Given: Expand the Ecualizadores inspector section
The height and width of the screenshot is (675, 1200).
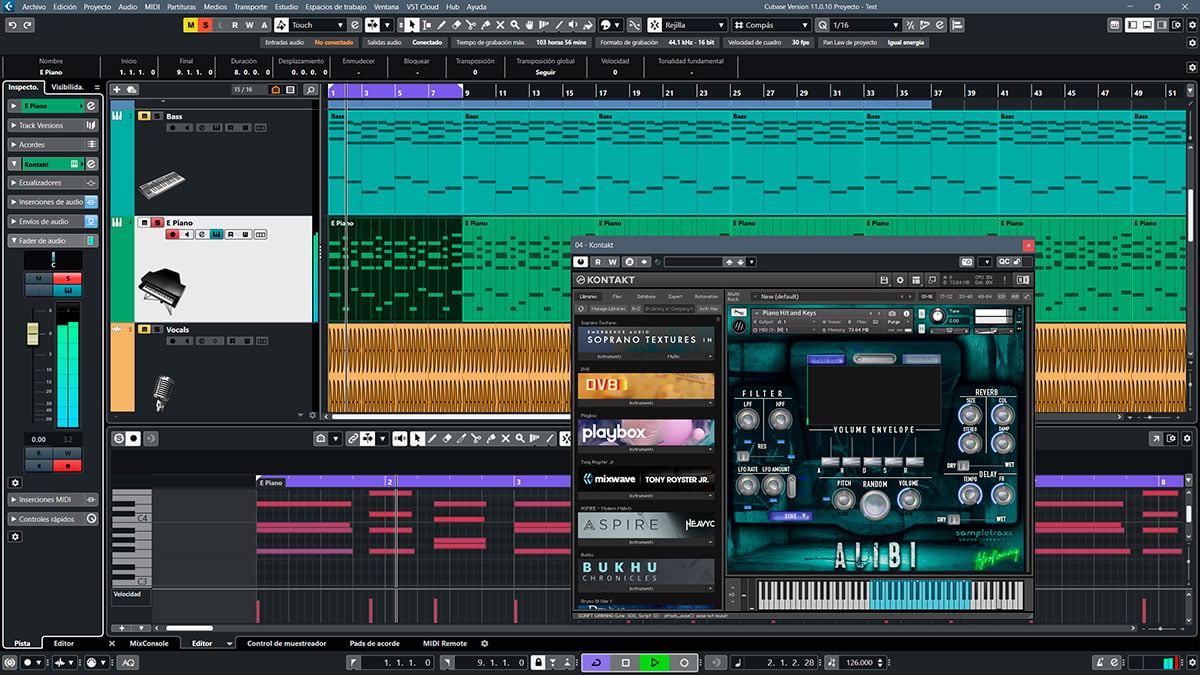Looking at the screenshot, I should 53,183.
